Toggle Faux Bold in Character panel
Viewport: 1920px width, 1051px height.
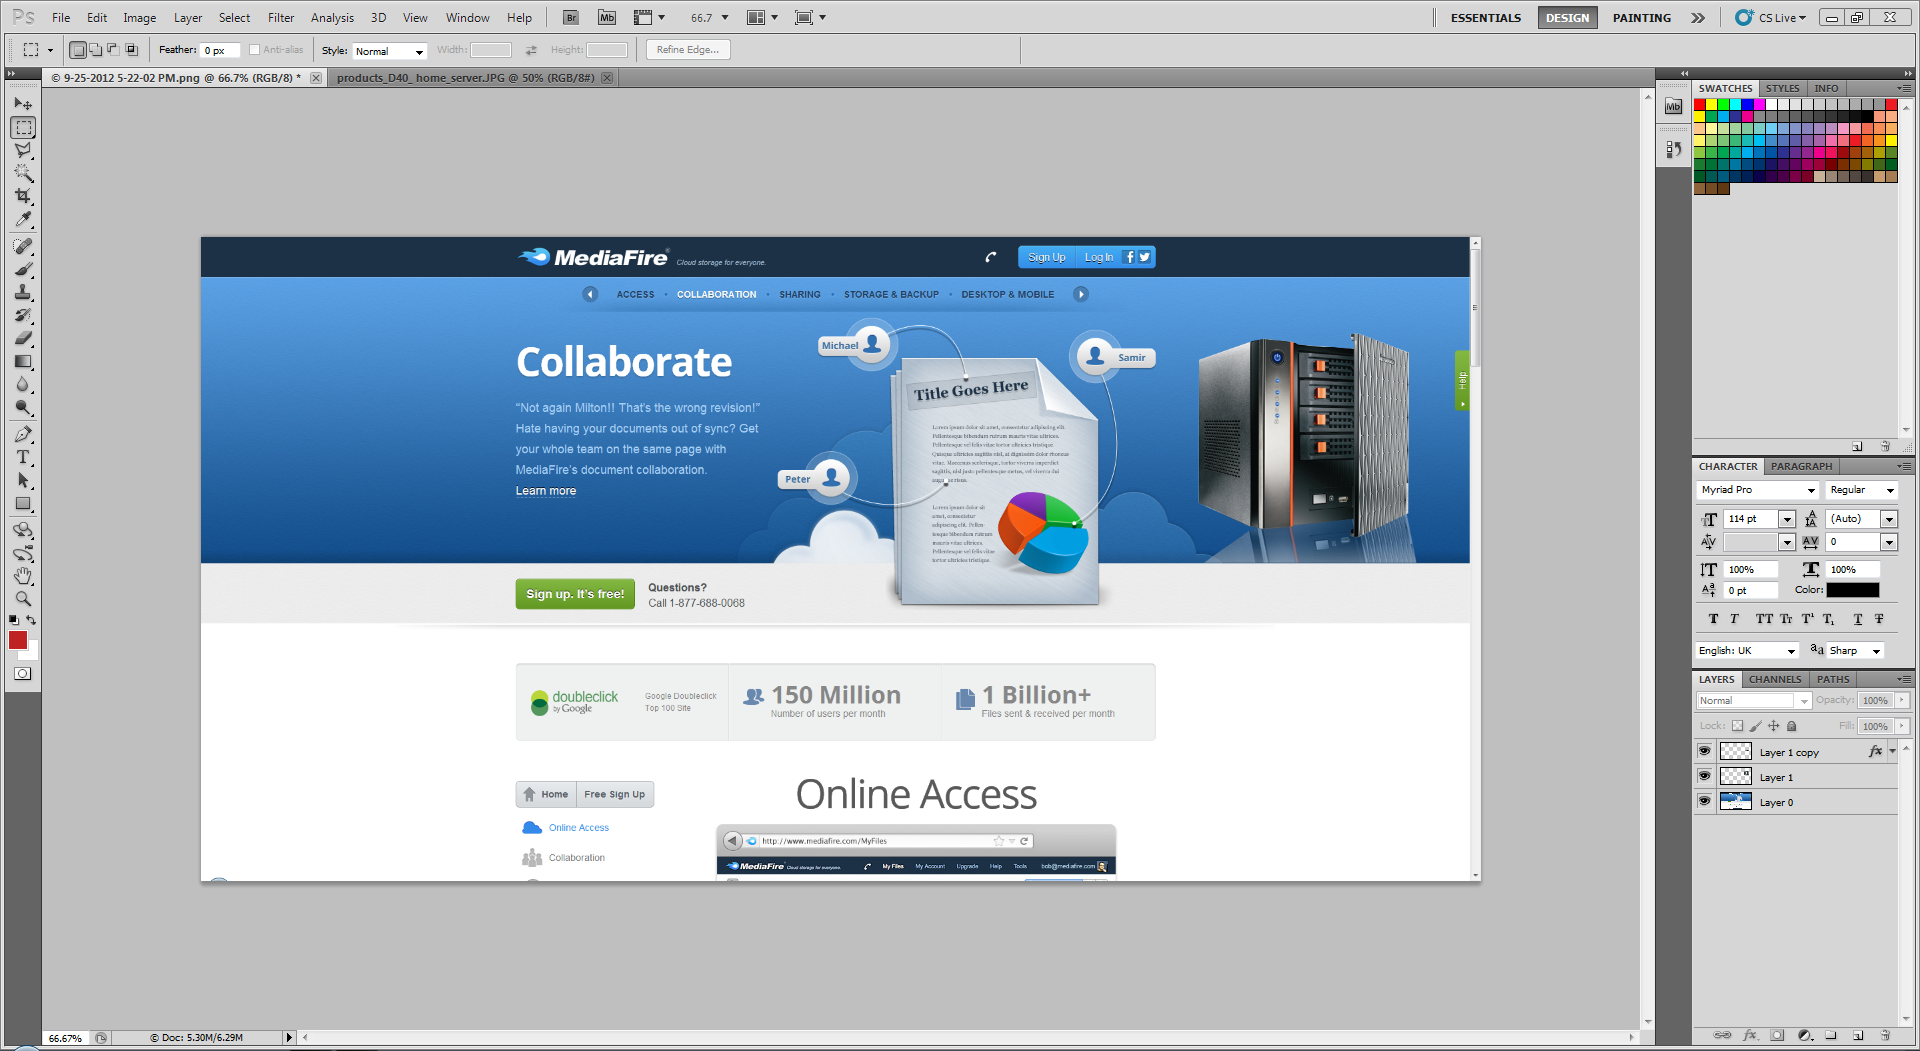click(x=1713, y=619)
